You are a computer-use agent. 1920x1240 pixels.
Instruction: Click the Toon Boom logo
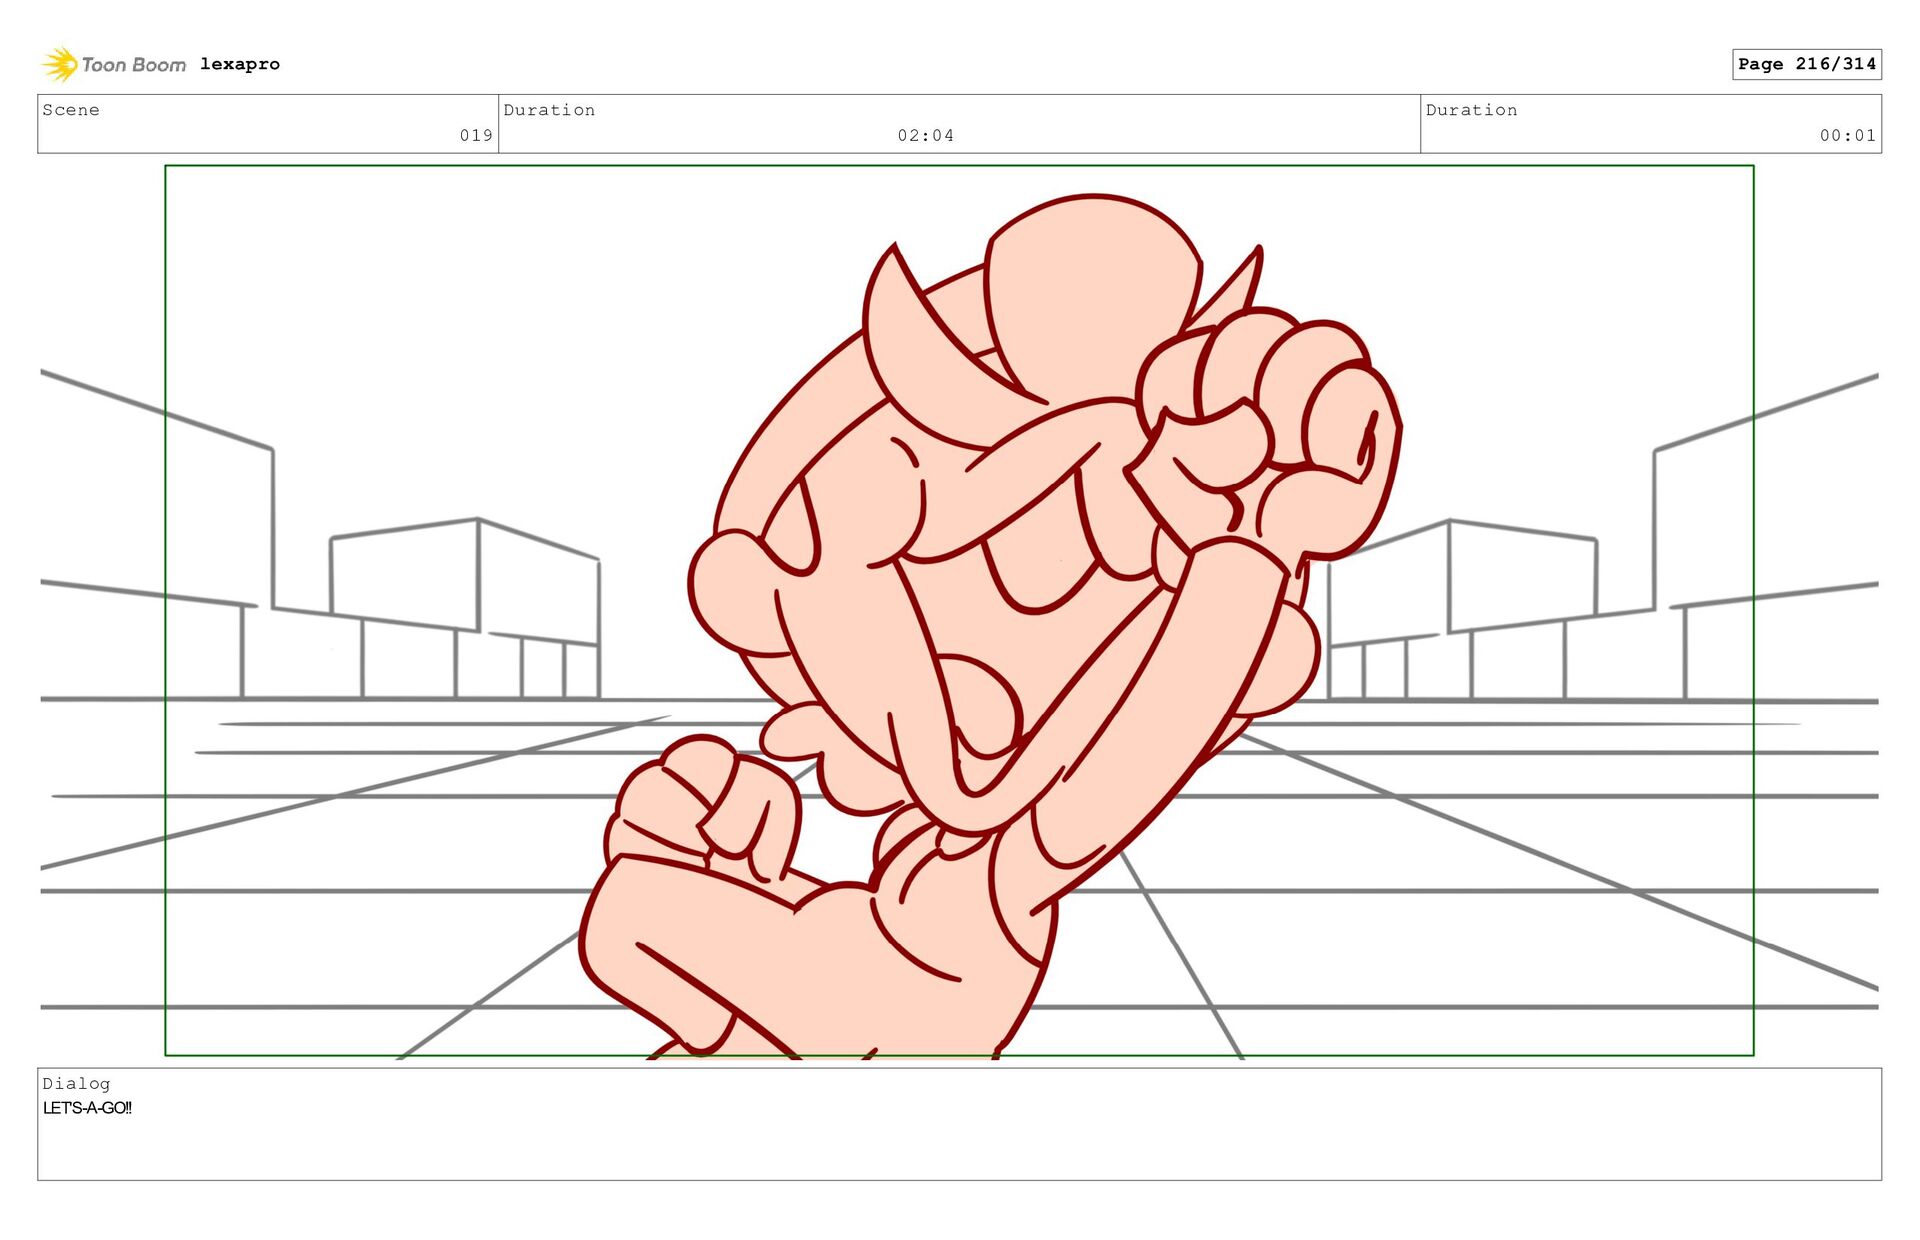coord(113,64)
